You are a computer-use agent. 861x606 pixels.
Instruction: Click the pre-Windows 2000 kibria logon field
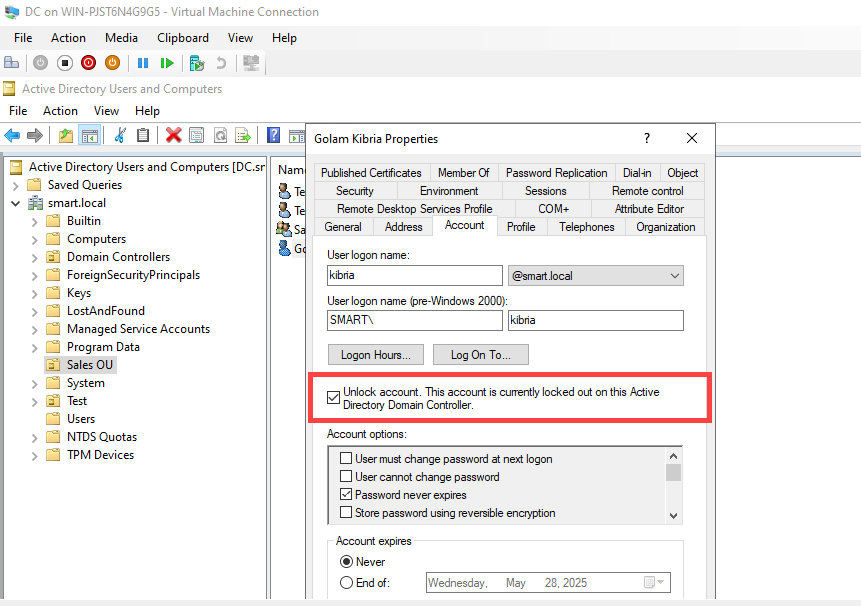pyautogui.click(x=596, y=320)
